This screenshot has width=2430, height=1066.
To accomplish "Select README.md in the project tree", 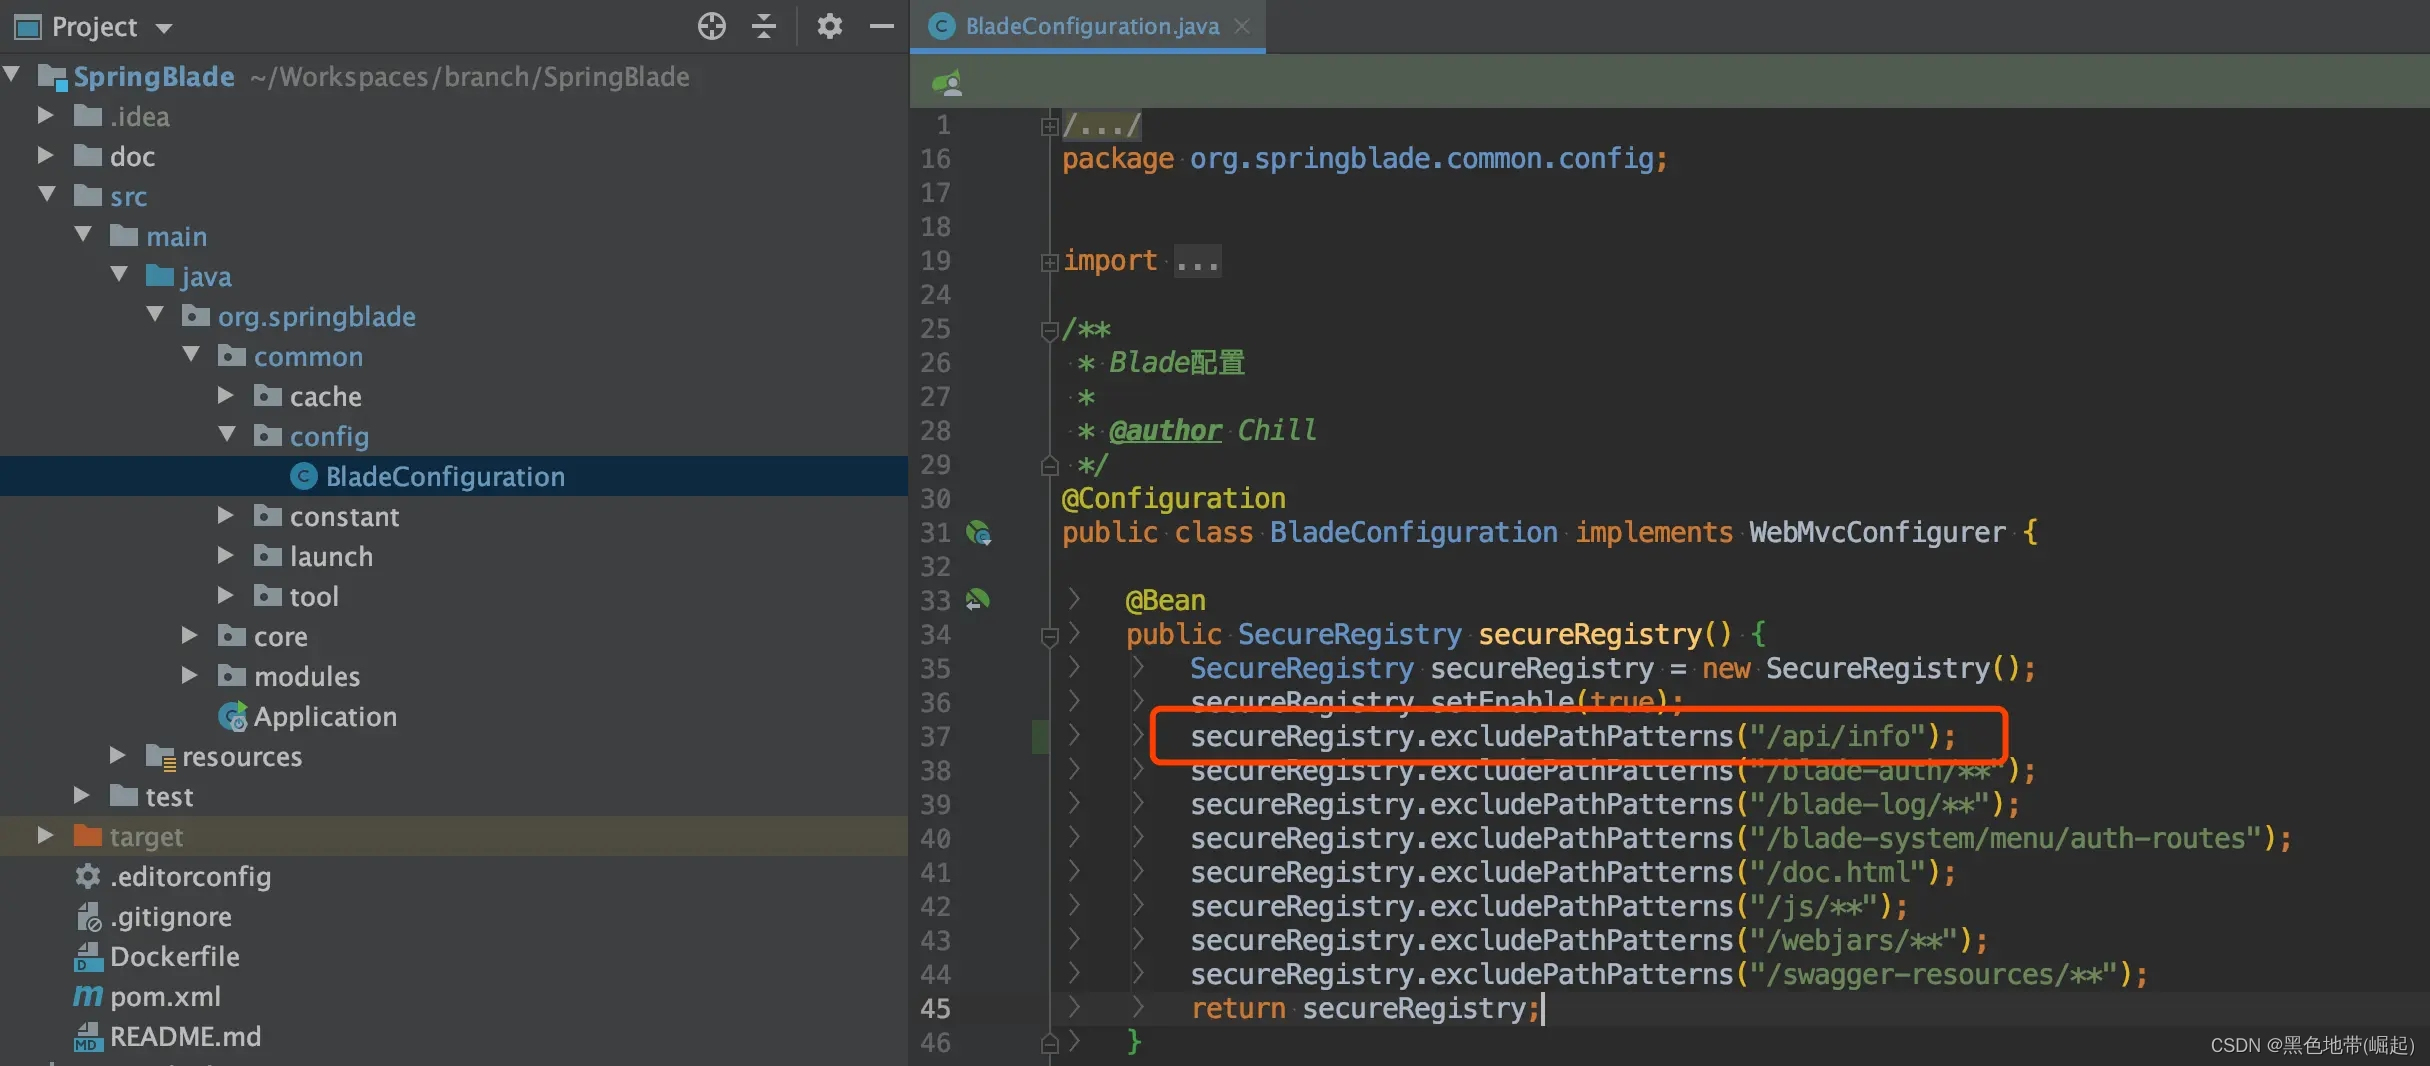I will point(185,1037).
